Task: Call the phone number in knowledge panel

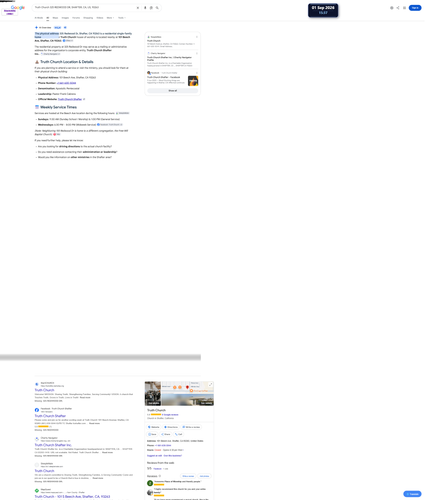Action: [x=163, y=445]
